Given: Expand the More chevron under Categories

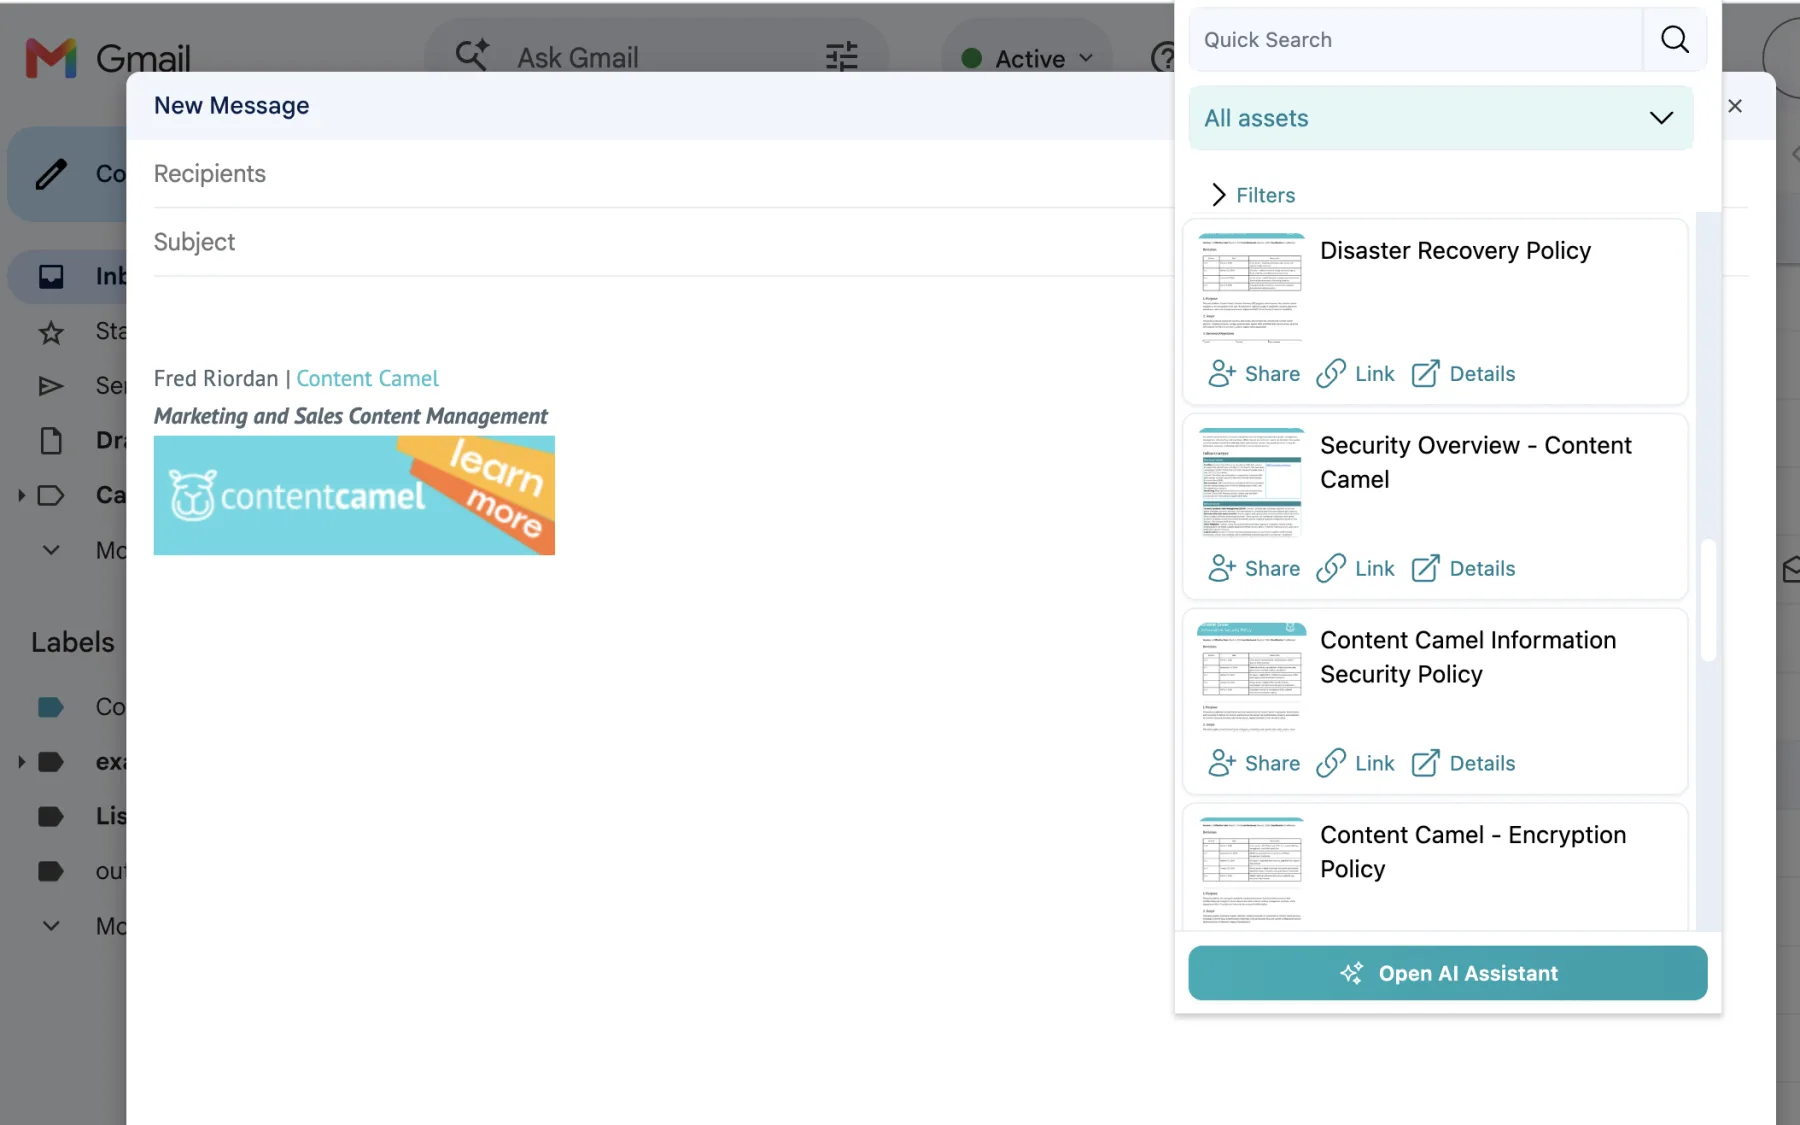Looking at the screenshot, I should pyautogui.click(x=51, y=550).
